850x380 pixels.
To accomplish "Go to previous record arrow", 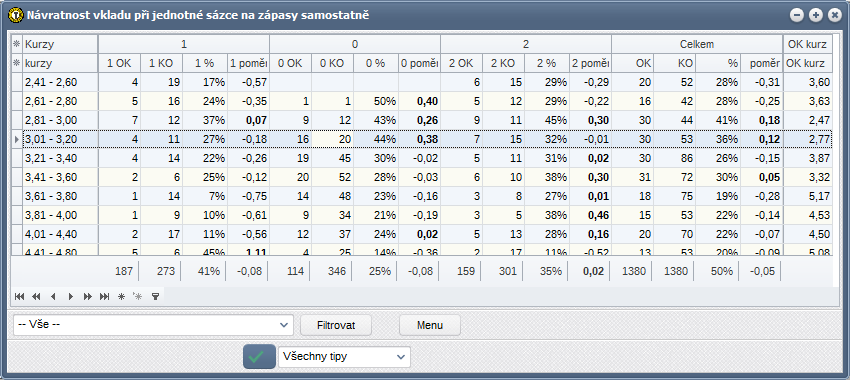I will click(53, 297).
